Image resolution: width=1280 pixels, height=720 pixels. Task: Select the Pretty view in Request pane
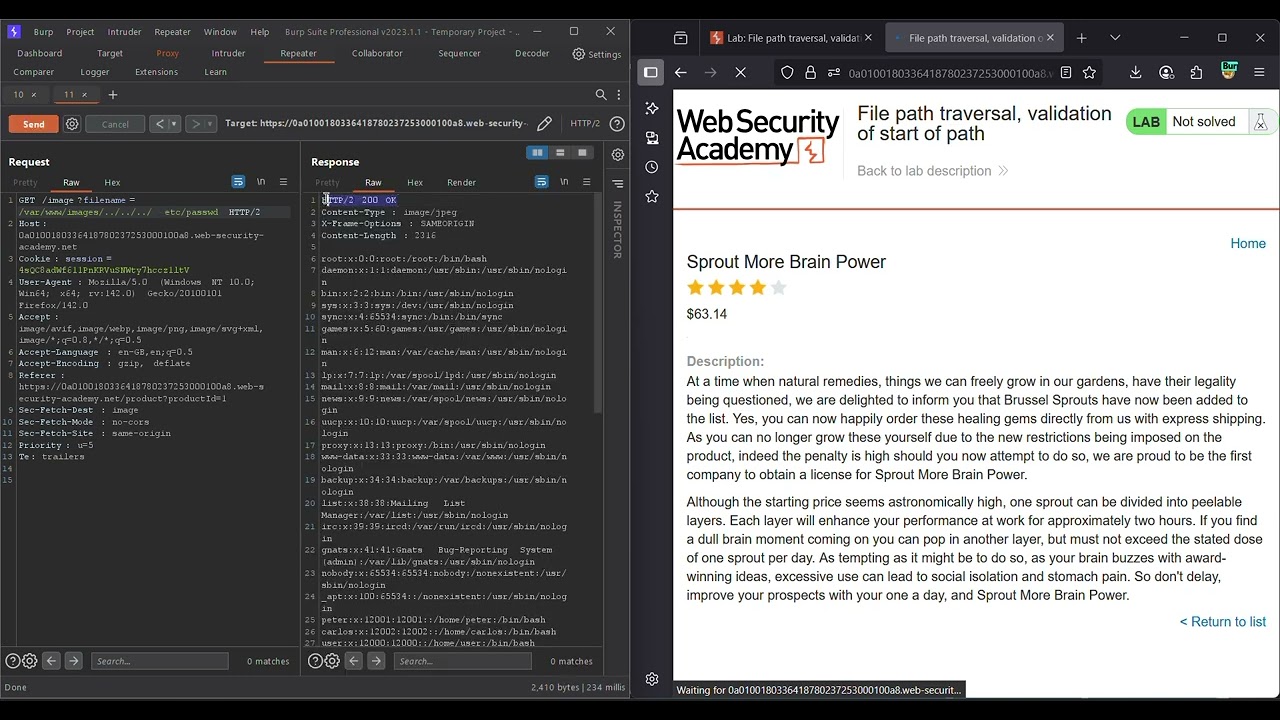pyautogui.click(x=25, y=182)
